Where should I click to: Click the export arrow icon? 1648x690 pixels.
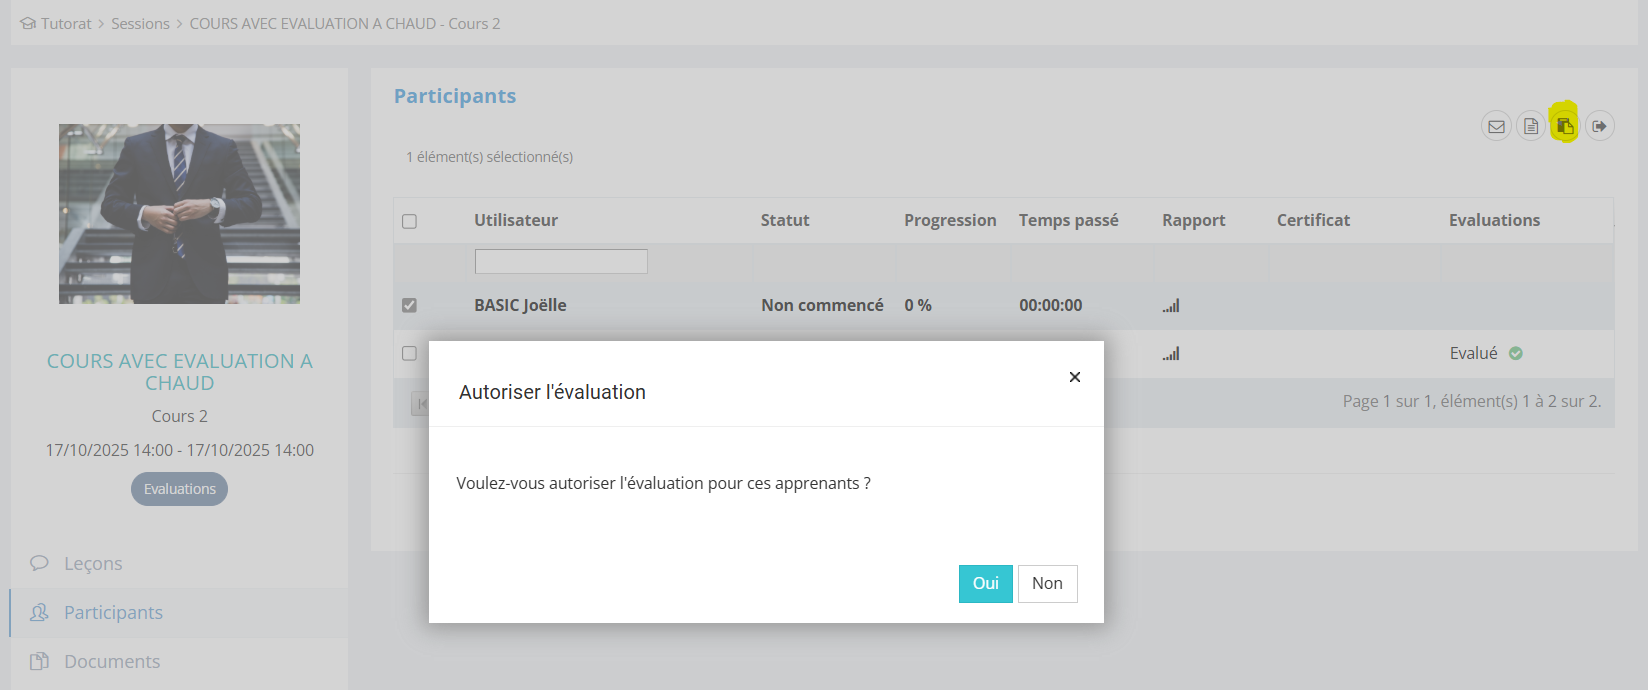(1600, 126)
